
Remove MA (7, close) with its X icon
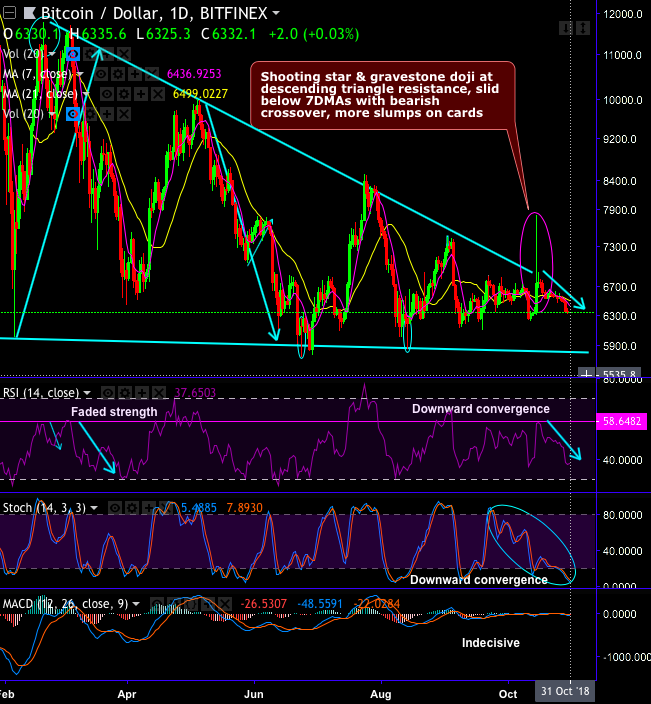coord(152,74)
